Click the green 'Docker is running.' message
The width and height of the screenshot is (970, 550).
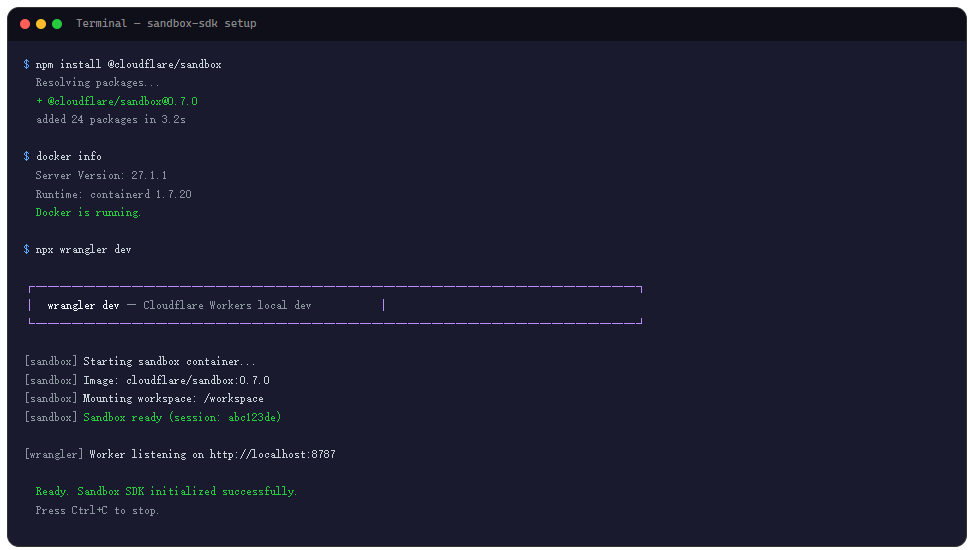point(88,212)
